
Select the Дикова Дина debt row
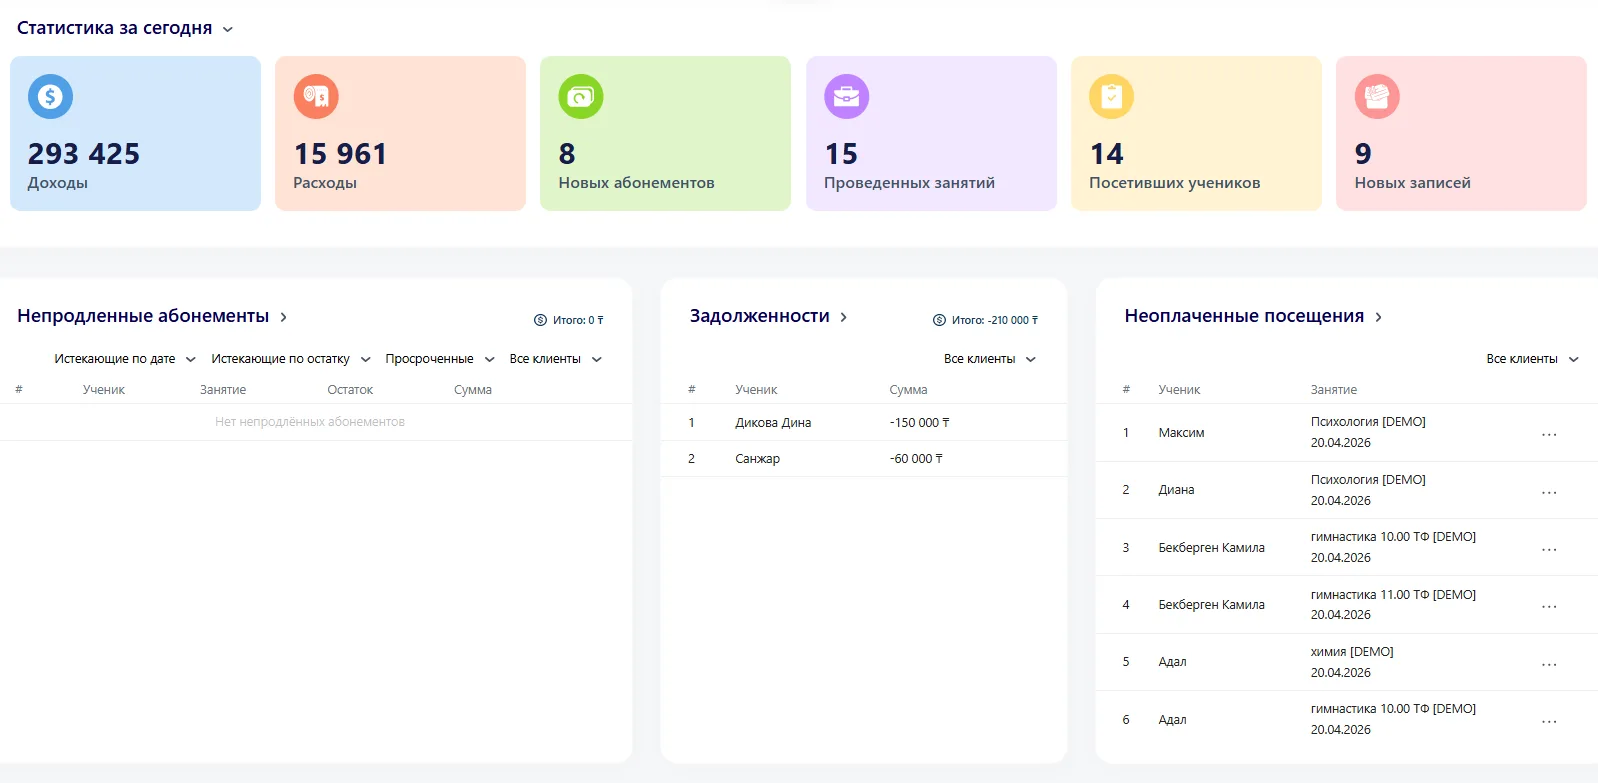coord(773,423)
